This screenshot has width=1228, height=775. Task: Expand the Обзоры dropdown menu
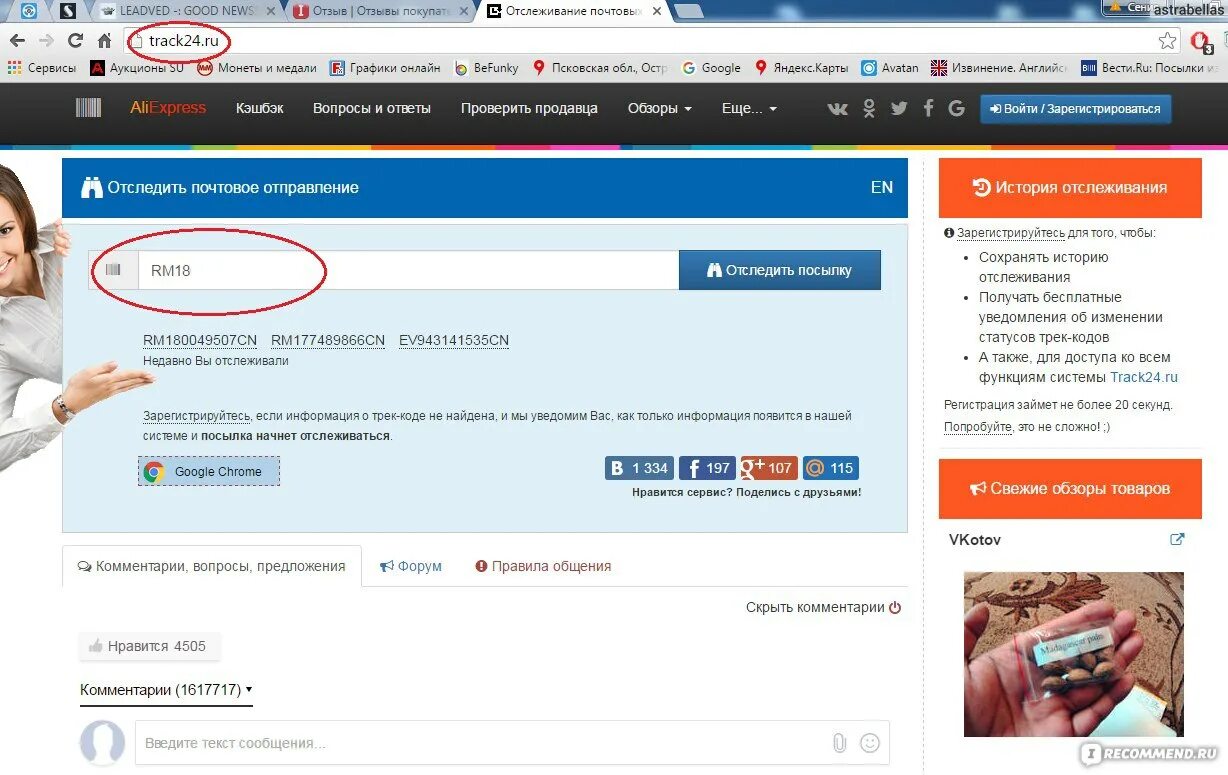coord(660,108)
